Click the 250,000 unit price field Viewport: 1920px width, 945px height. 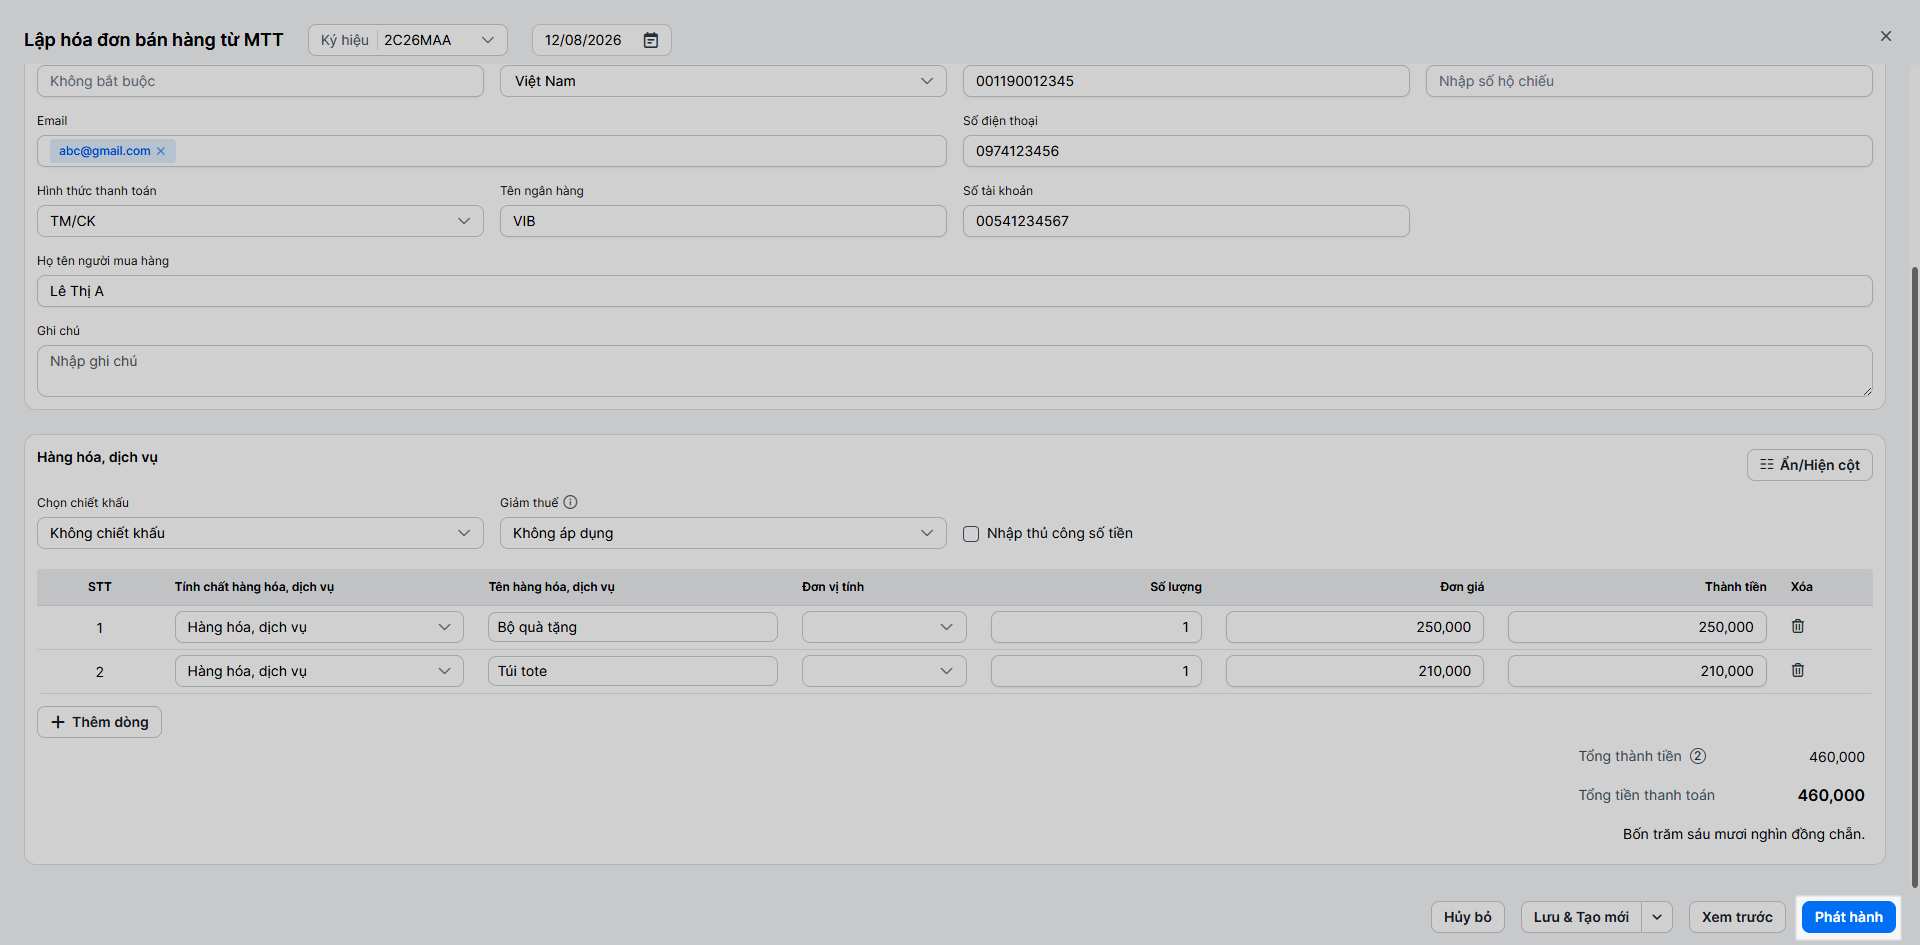(1355, 627)
